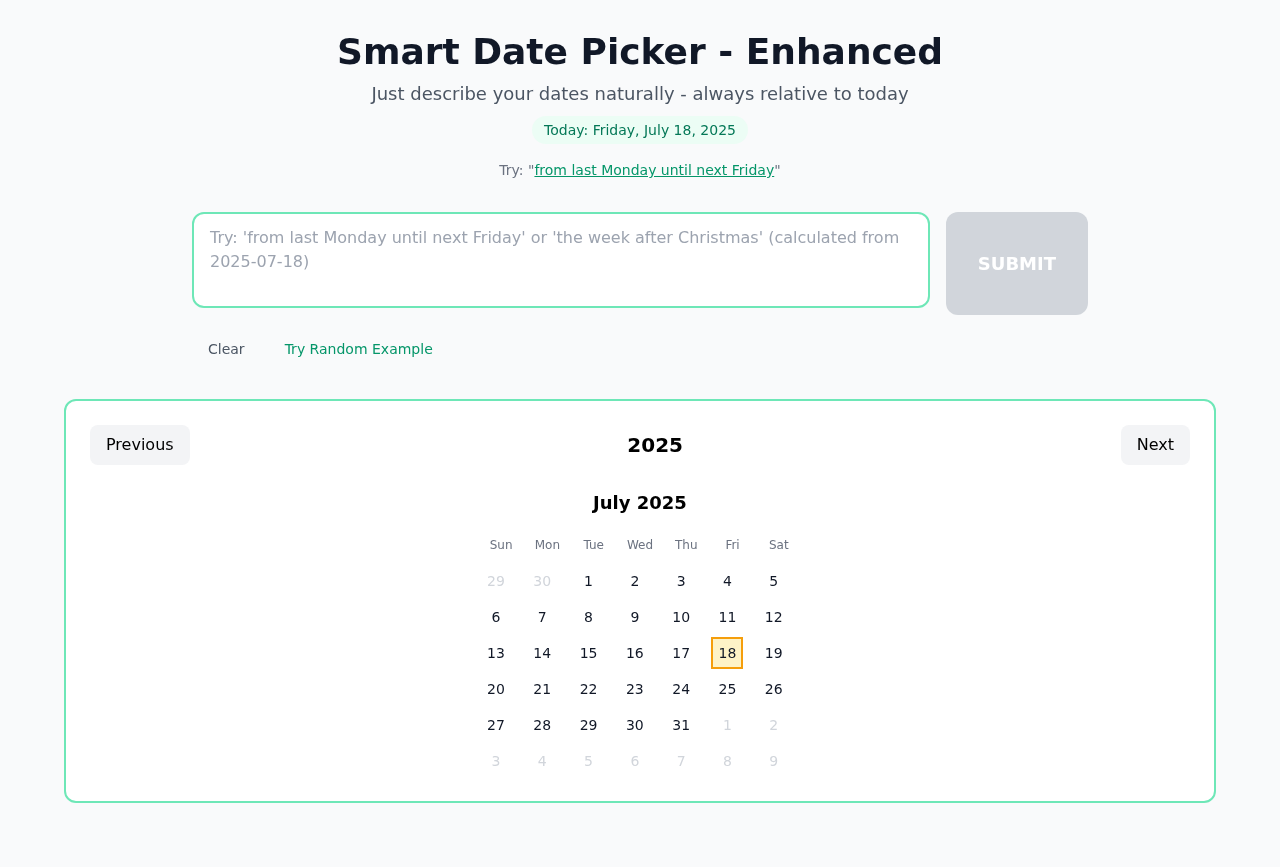Click the 'July 2025' month heading
Image resolution: width=1280 pixels, height=867 pixels.
(639, 503)
